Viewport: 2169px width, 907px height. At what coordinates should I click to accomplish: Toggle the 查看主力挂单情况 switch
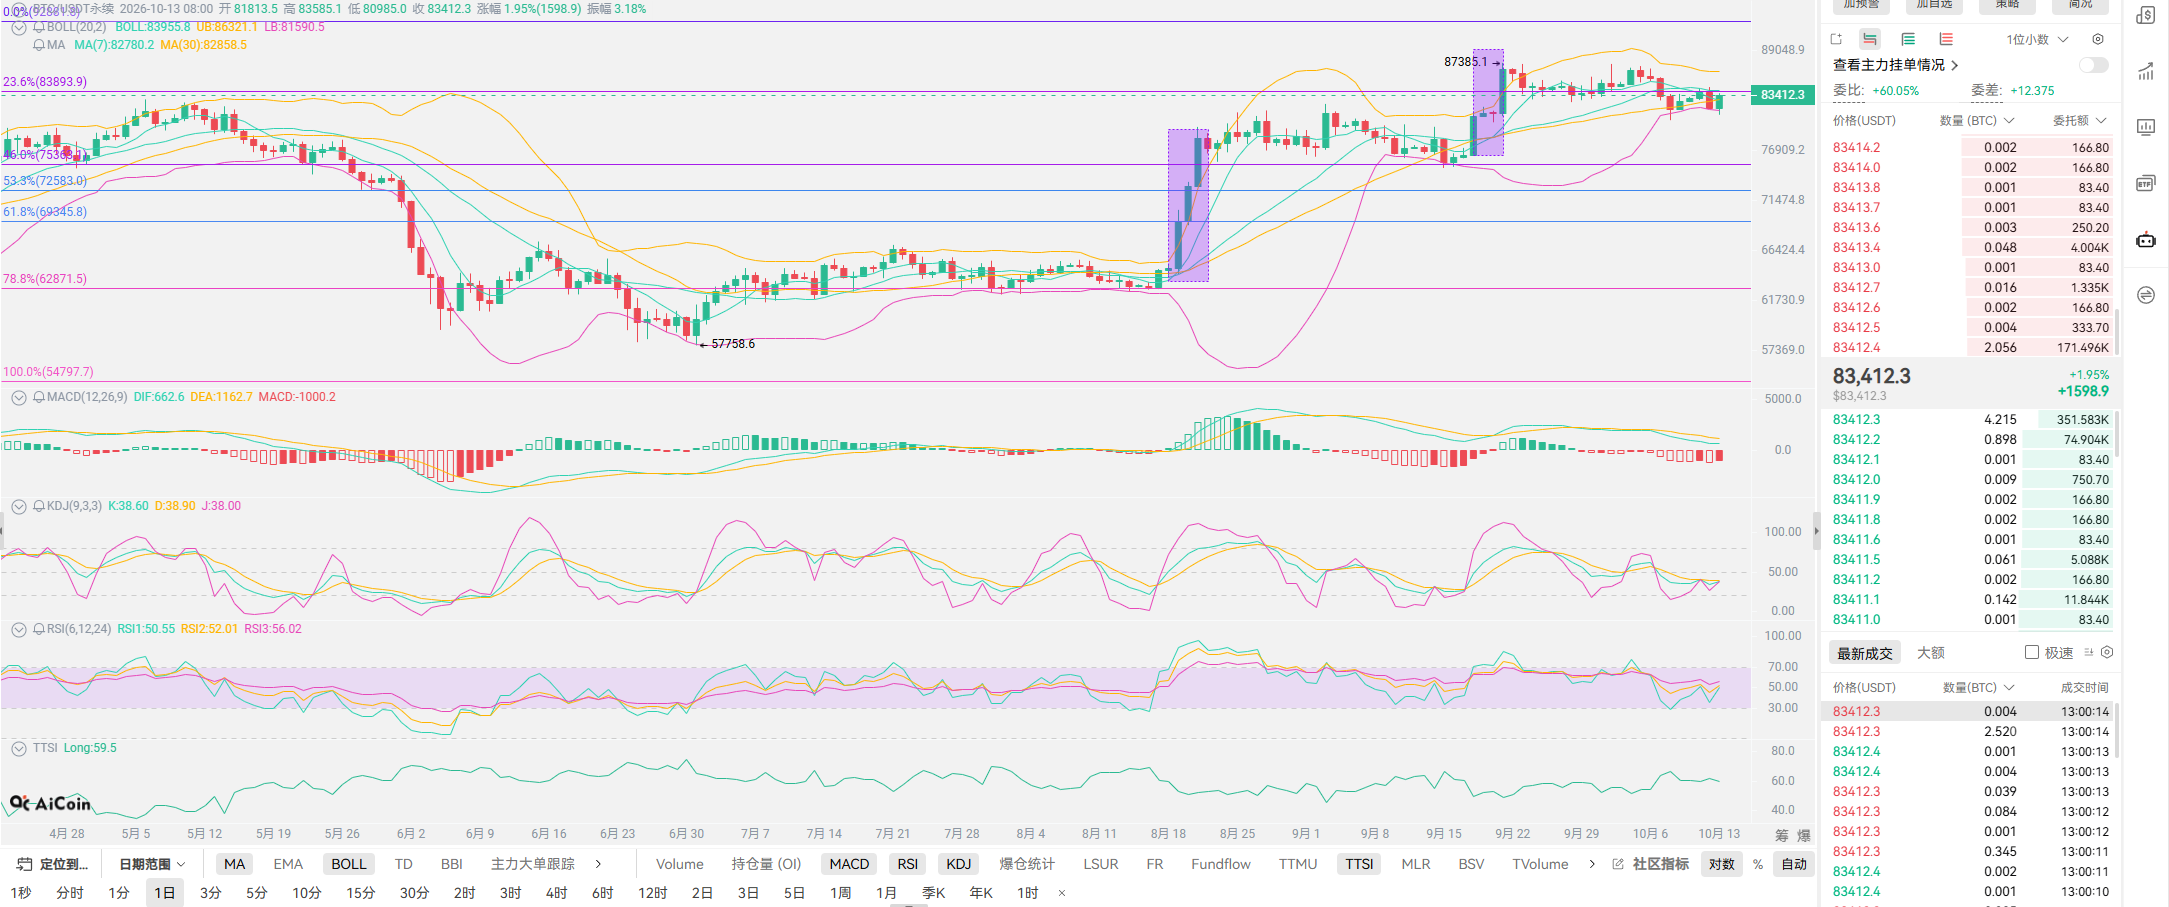(2093, 65)
